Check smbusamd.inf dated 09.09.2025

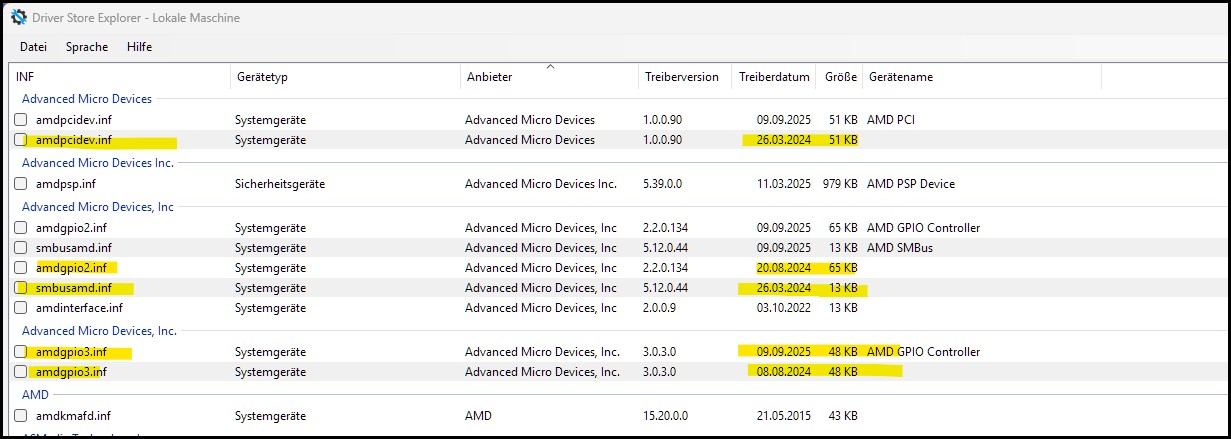[21, 248]
